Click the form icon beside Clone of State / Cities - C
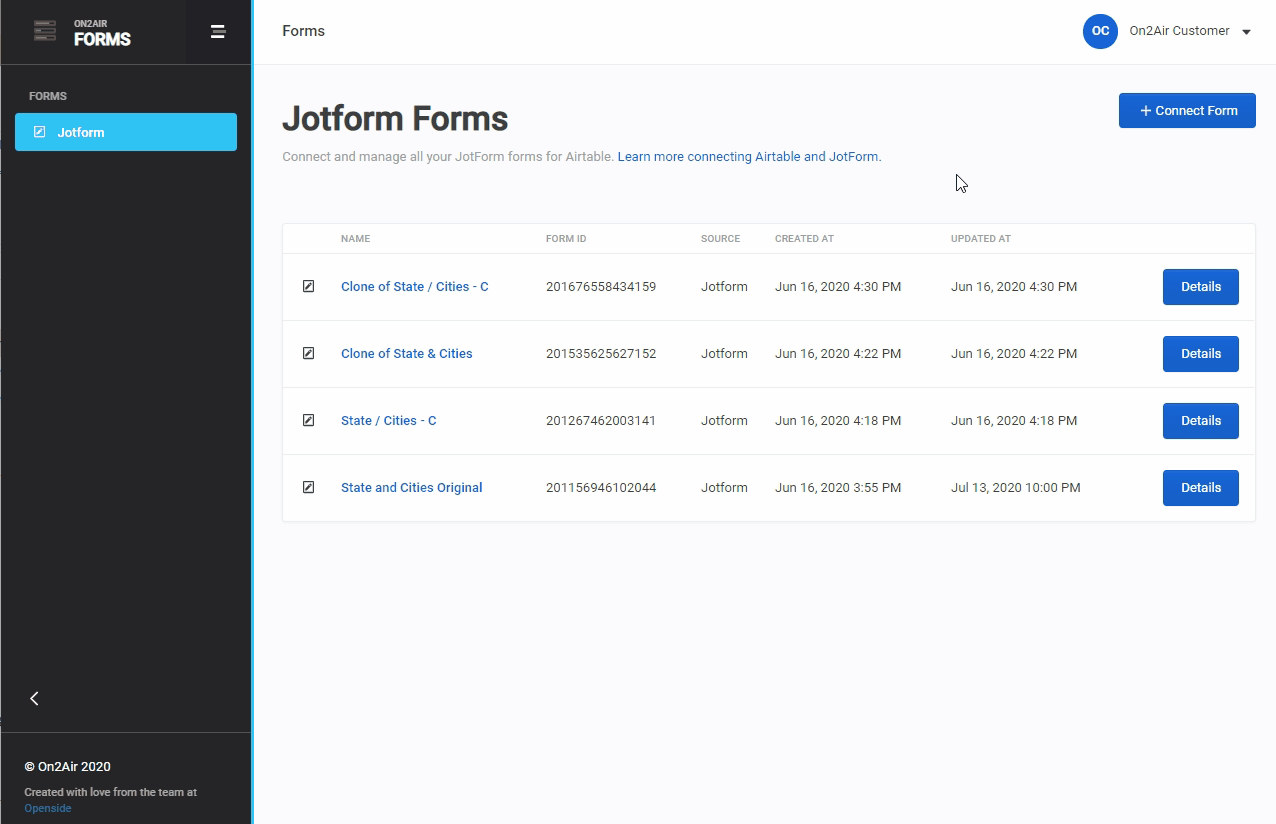 [308, 287]
